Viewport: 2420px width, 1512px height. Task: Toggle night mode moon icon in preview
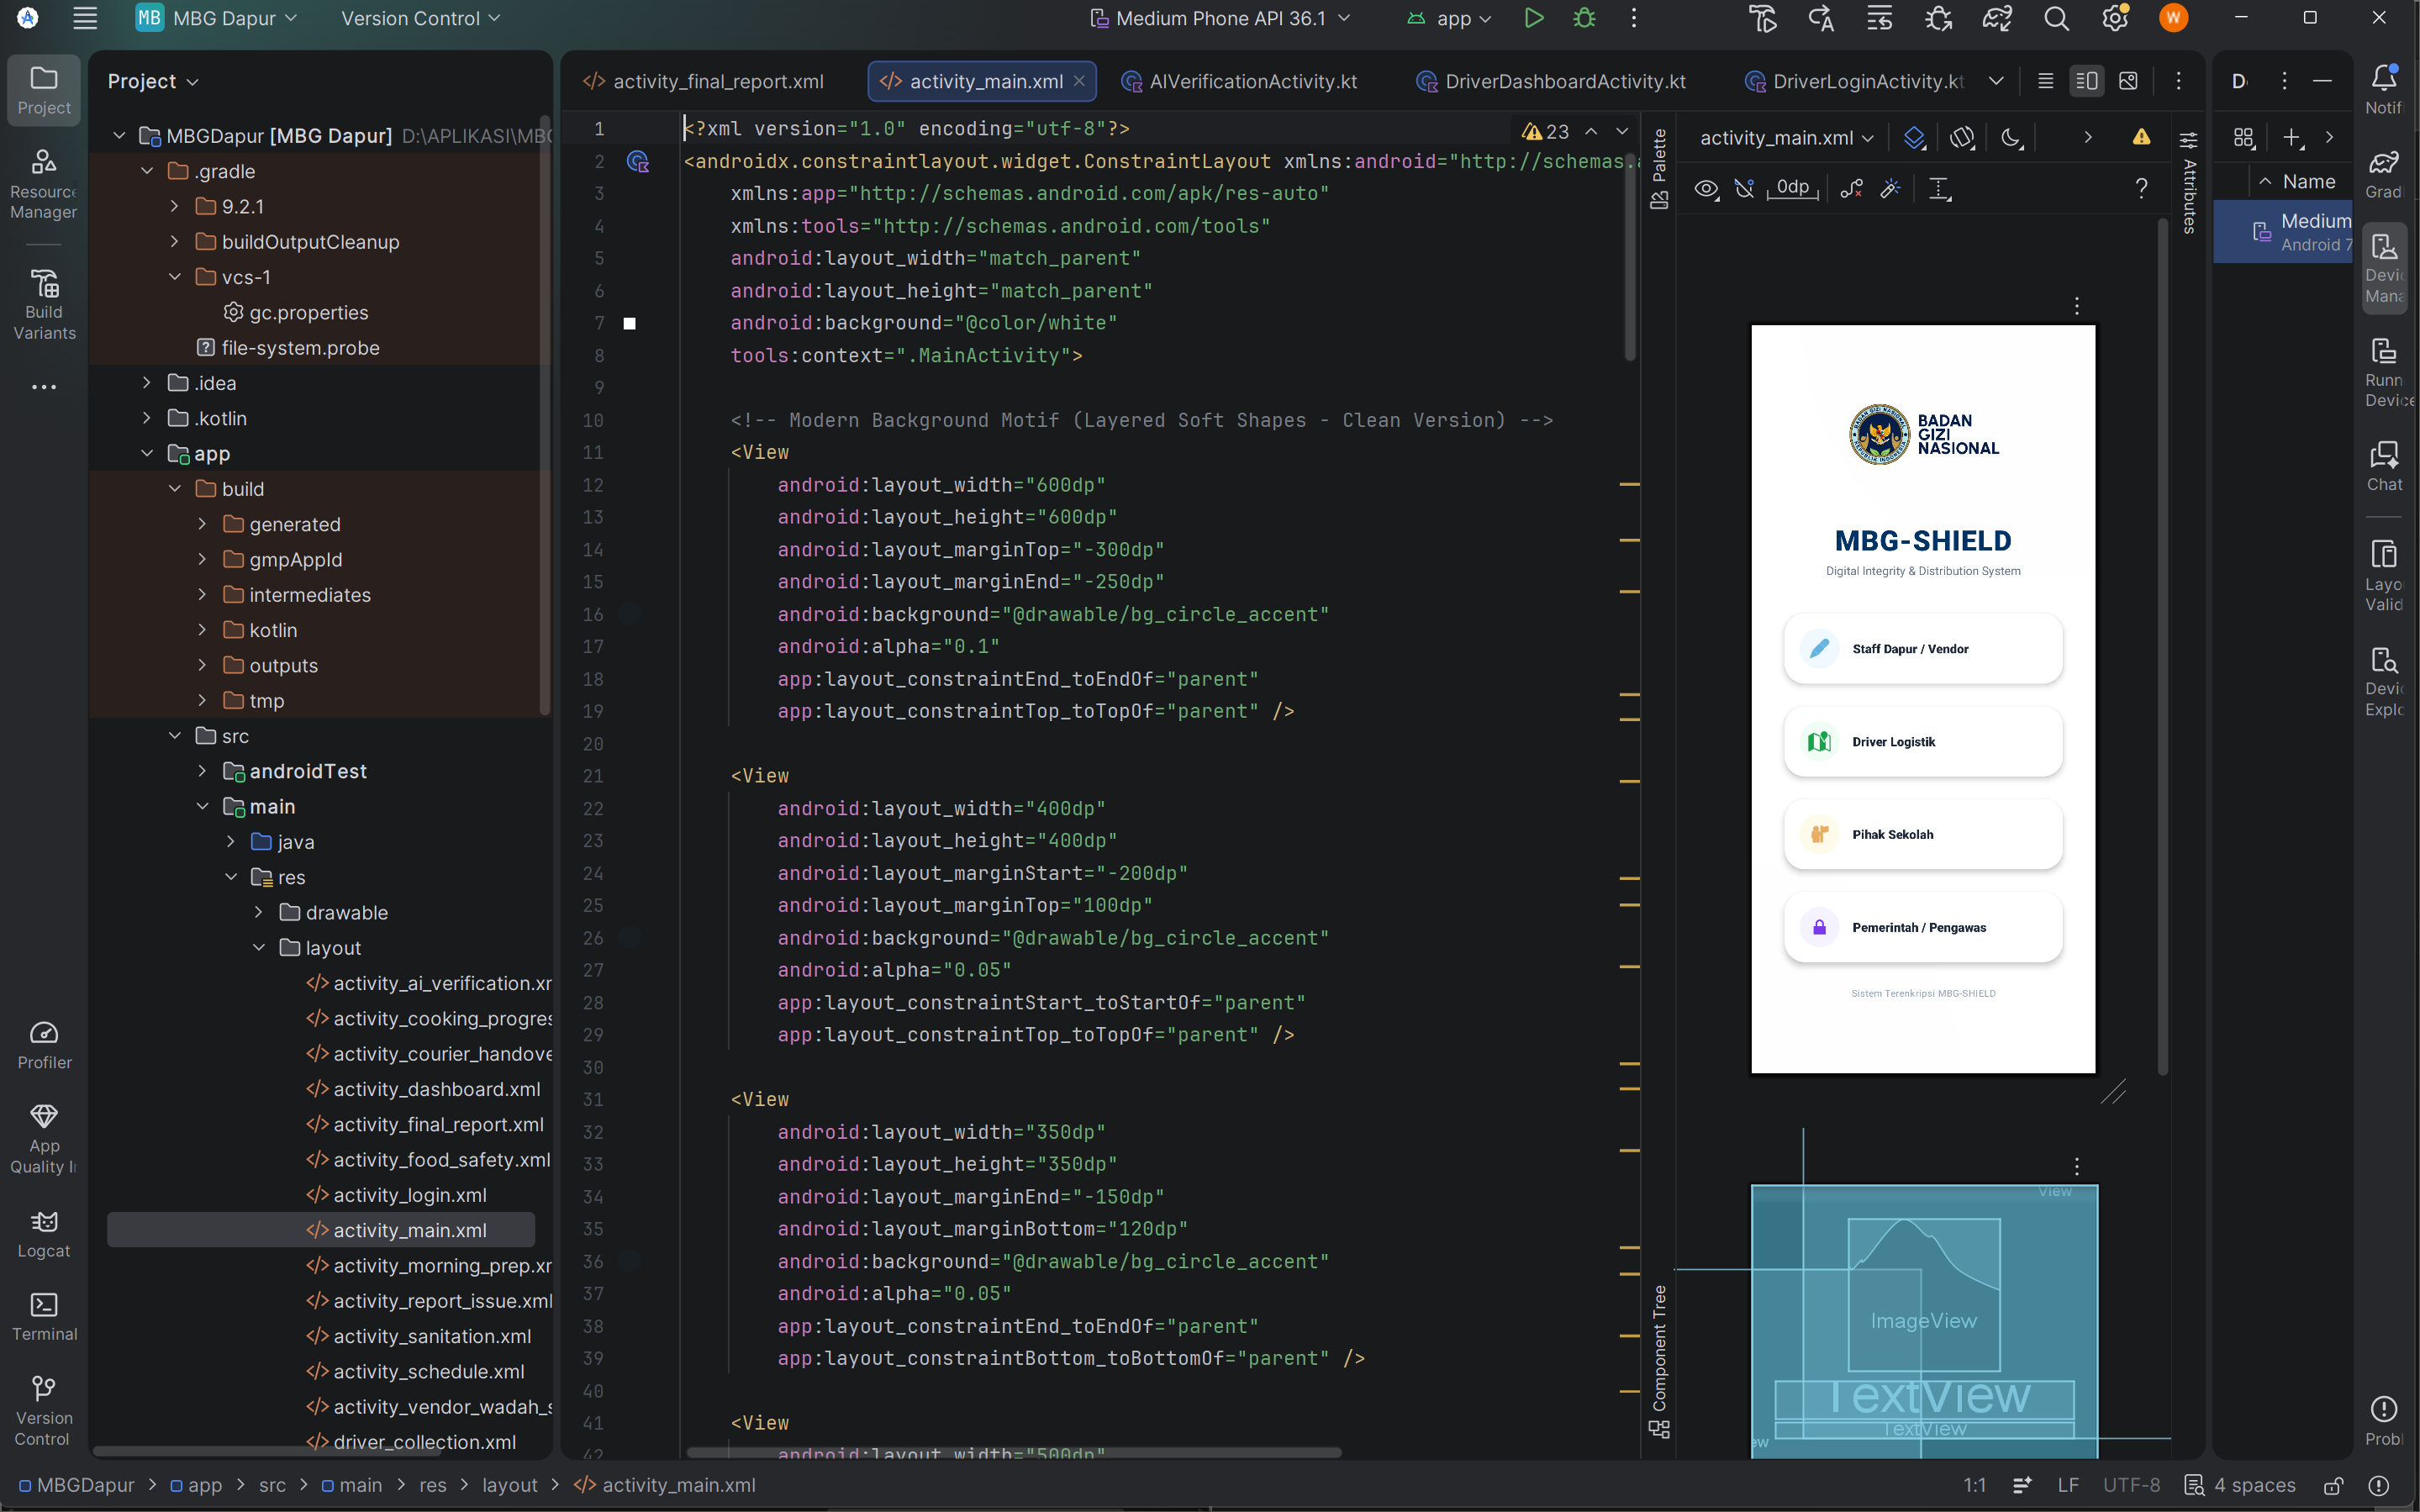tap(2012, 137)
